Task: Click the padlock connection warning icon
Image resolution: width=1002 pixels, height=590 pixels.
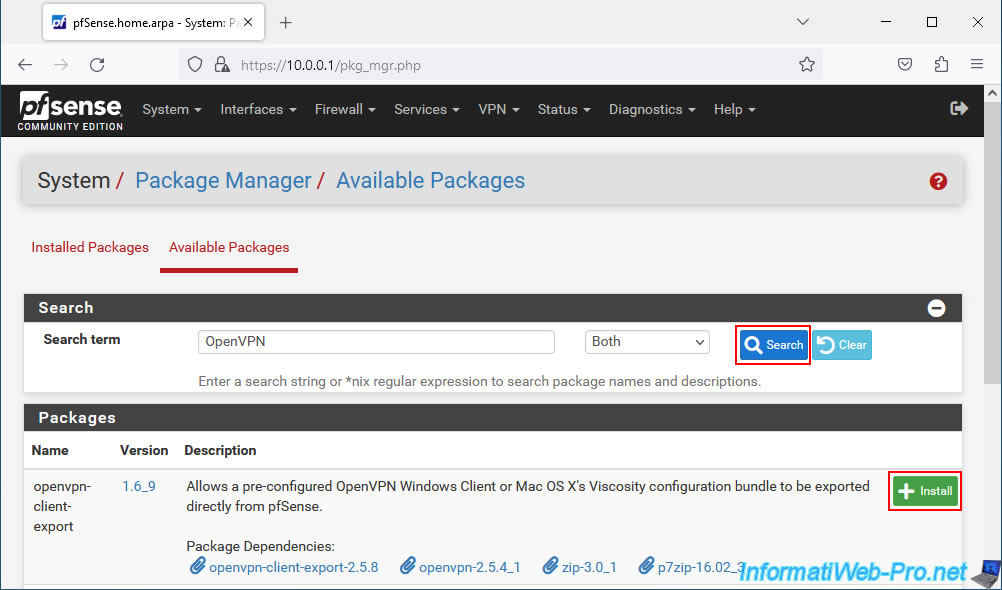Action: click(x=222, y=65)
